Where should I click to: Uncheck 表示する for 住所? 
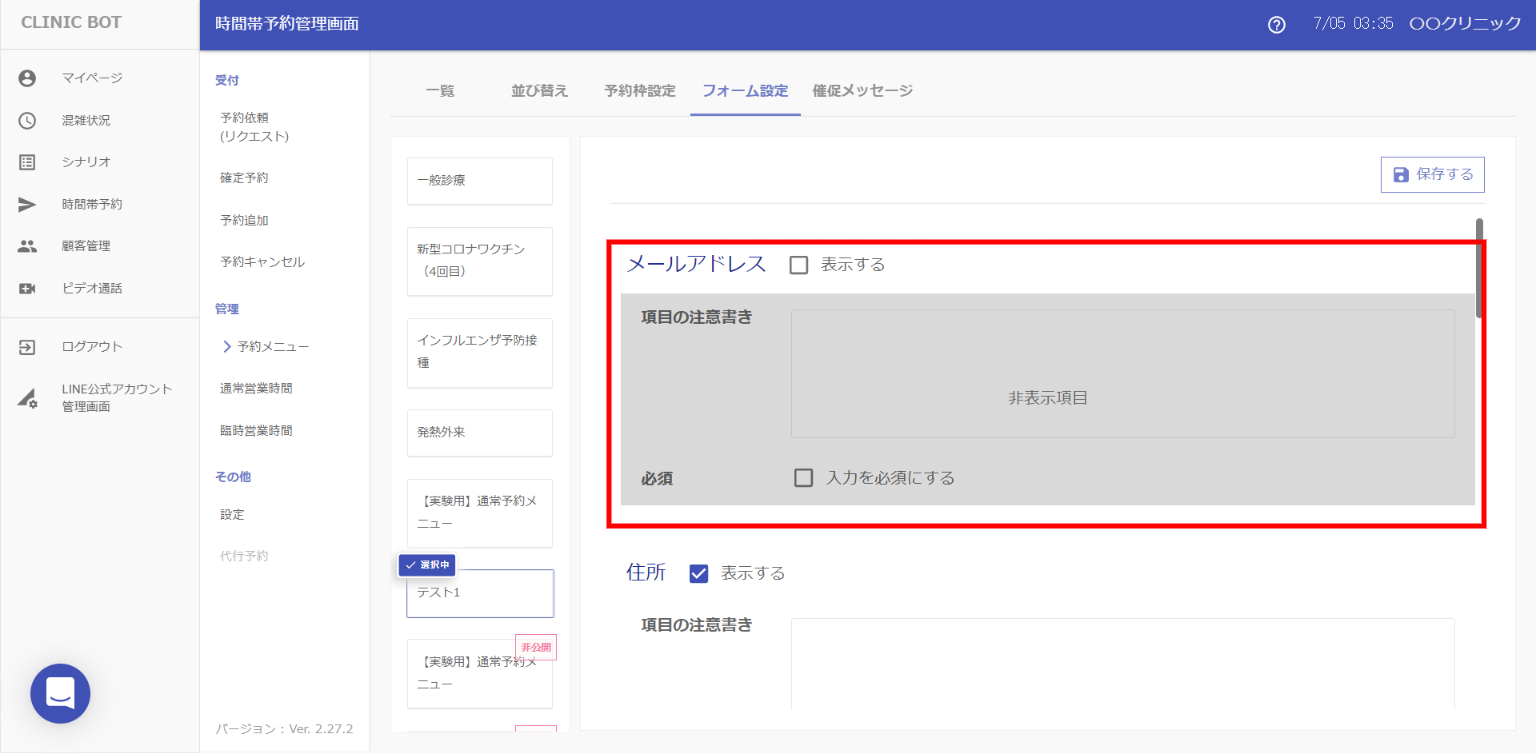pos(699,574)
